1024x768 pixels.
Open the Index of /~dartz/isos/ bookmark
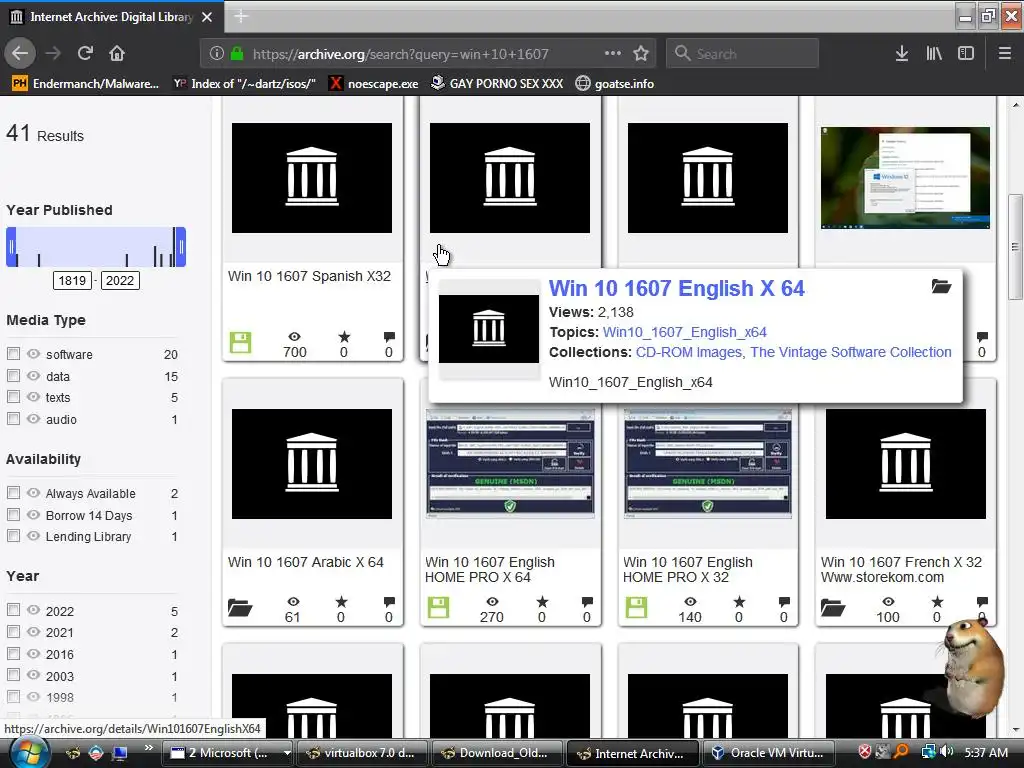click(244, 84)
